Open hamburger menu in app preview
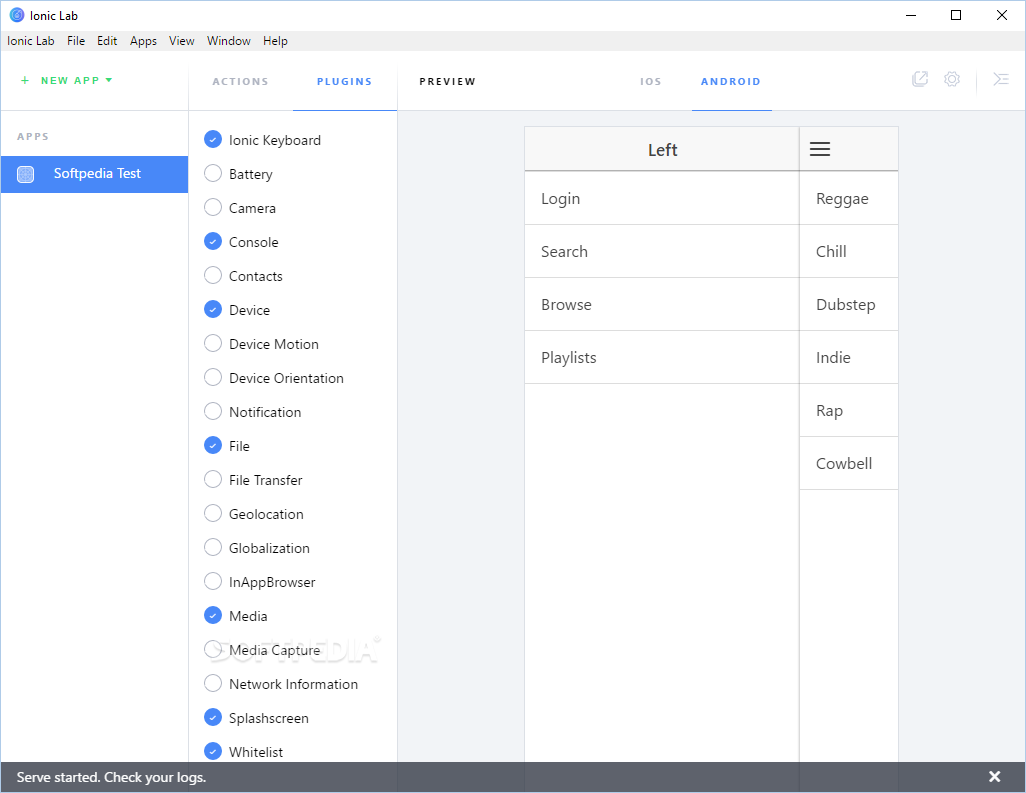Screen dimensions: 1026x793 pyautogui.click(x=820, y=149)
